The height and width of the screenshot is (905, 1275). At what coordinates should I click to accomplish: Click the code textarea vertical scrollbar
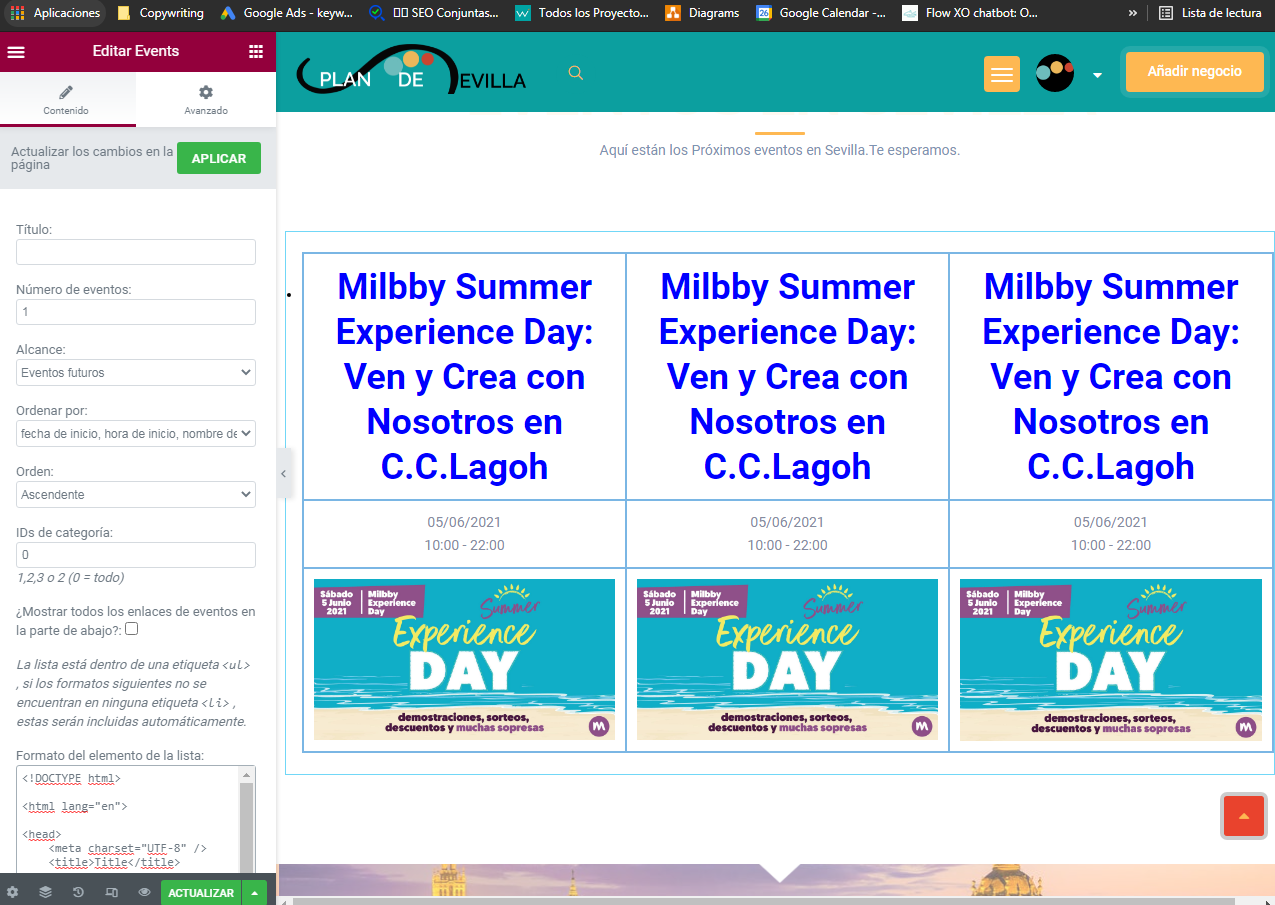(247, 820)
